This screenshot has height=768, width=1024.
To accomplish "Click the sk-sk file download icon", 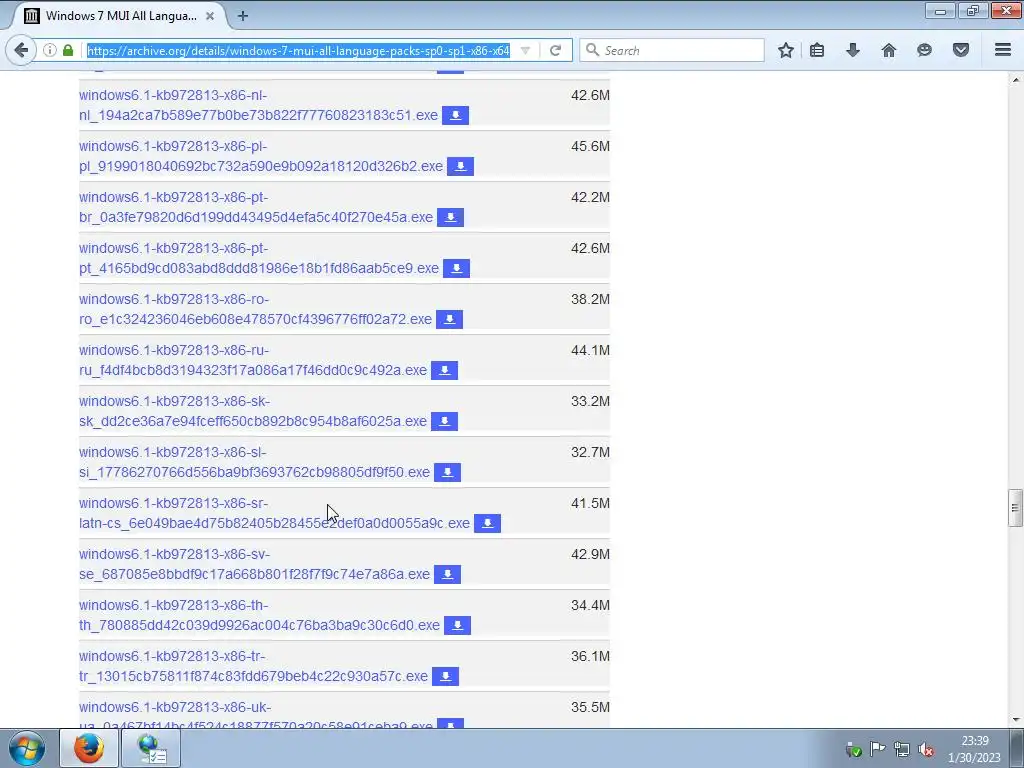I will pyautogui.click(x=445, y=421).
